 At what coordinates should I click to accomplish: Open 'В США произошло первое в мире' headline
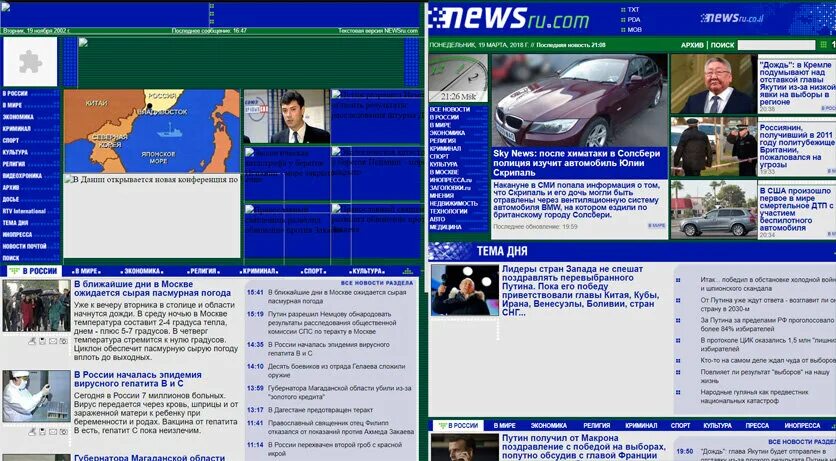point(797,209)
